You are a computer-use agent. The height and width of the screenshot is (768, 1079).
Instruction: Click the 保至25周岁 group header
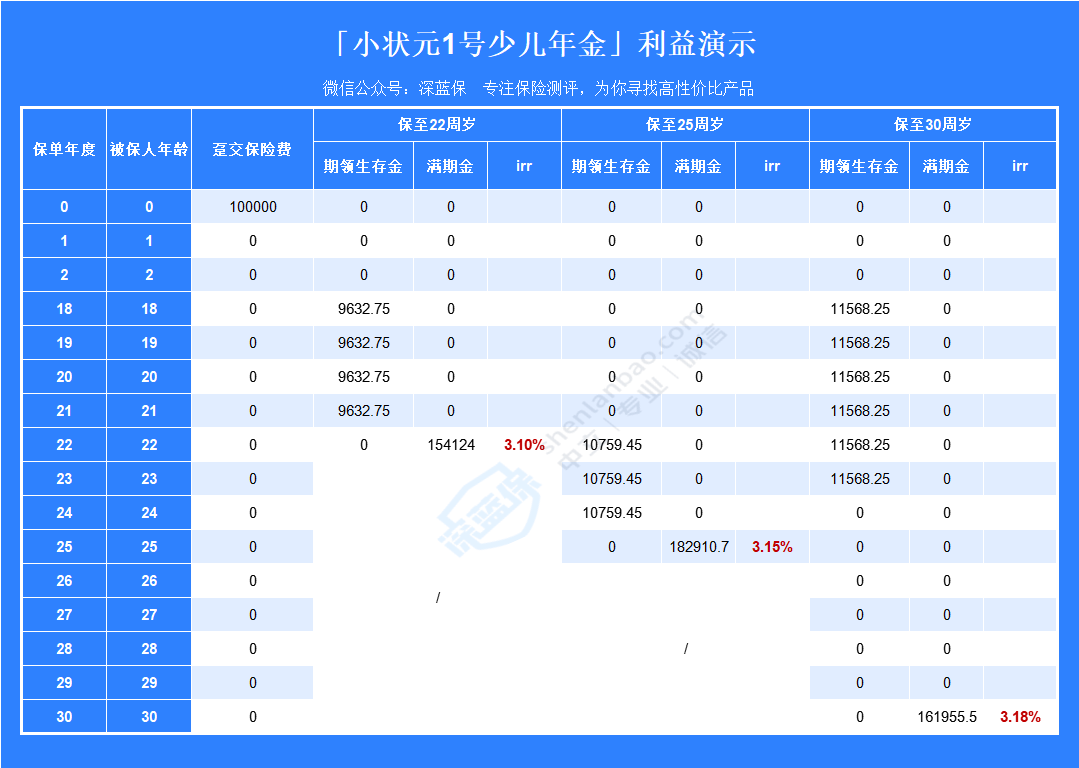click(x=685, y=125)
